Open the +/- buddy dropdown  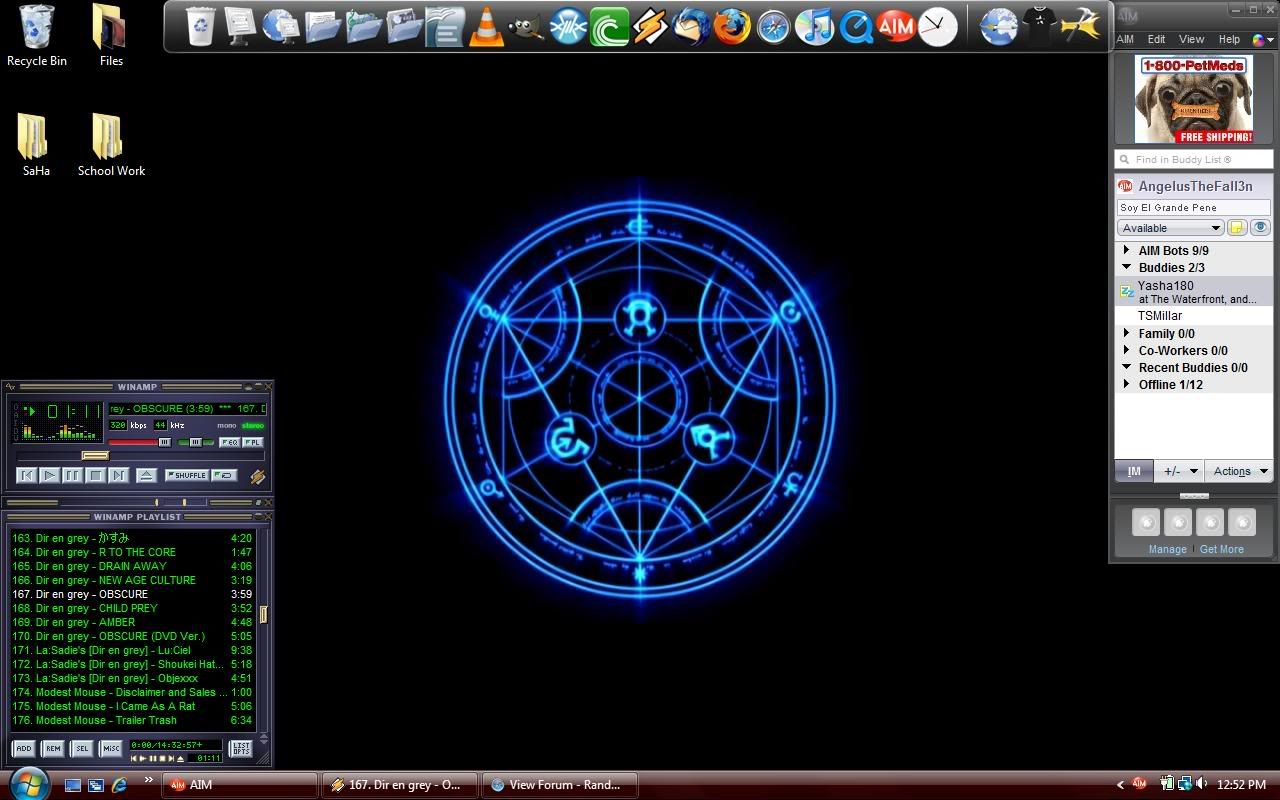pos(1180,471)
